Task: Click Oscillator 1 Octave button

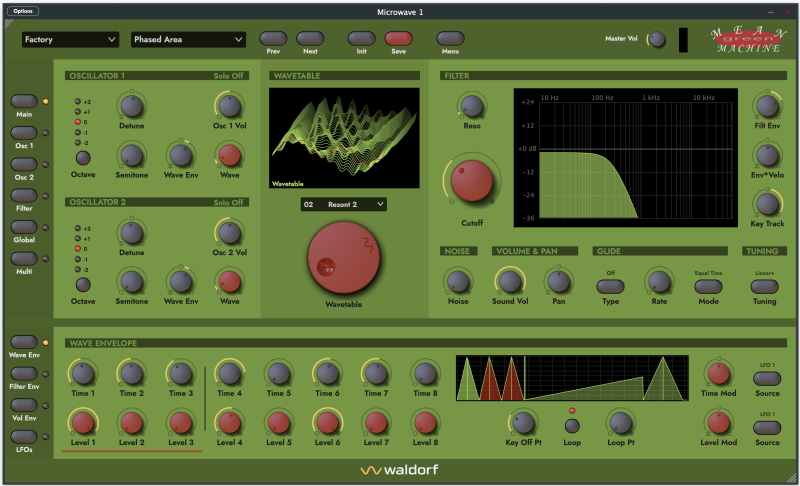Action: [x=83, y=158]
